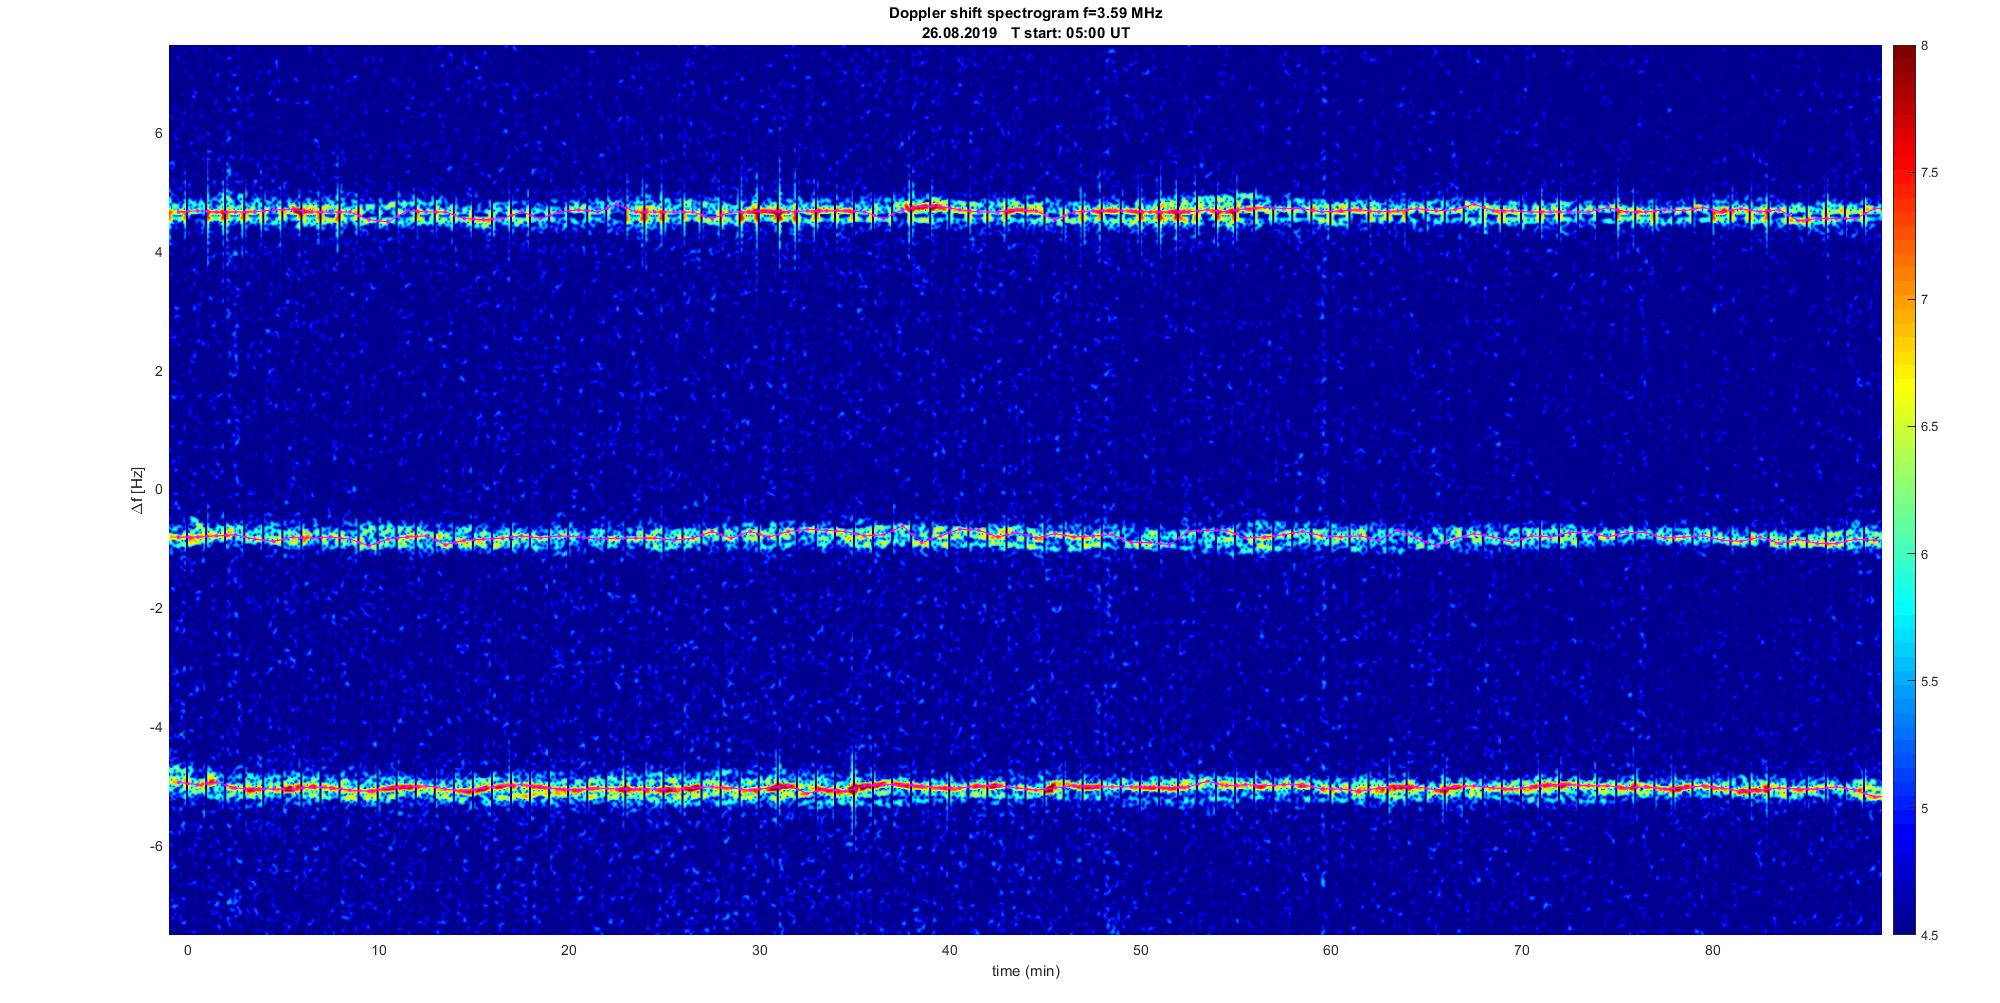Click the plot title 'Doppler shift spectrogram f=3.59 MHz'
Screen dimensions: 2000x1003
1025,13
